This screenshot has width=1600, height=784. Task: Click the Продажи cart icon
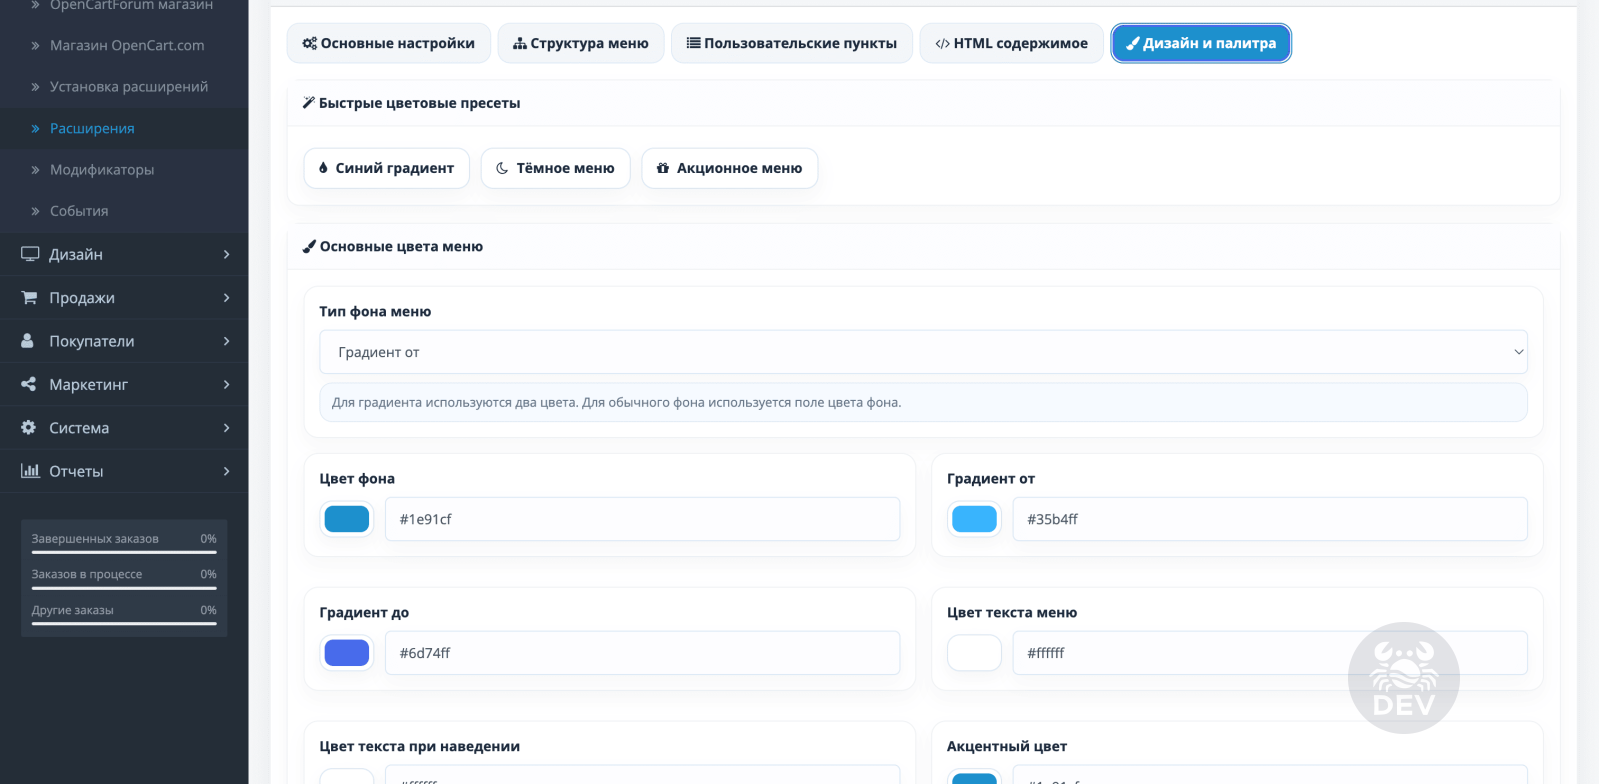pyautogui.click(x=29, y=297)
